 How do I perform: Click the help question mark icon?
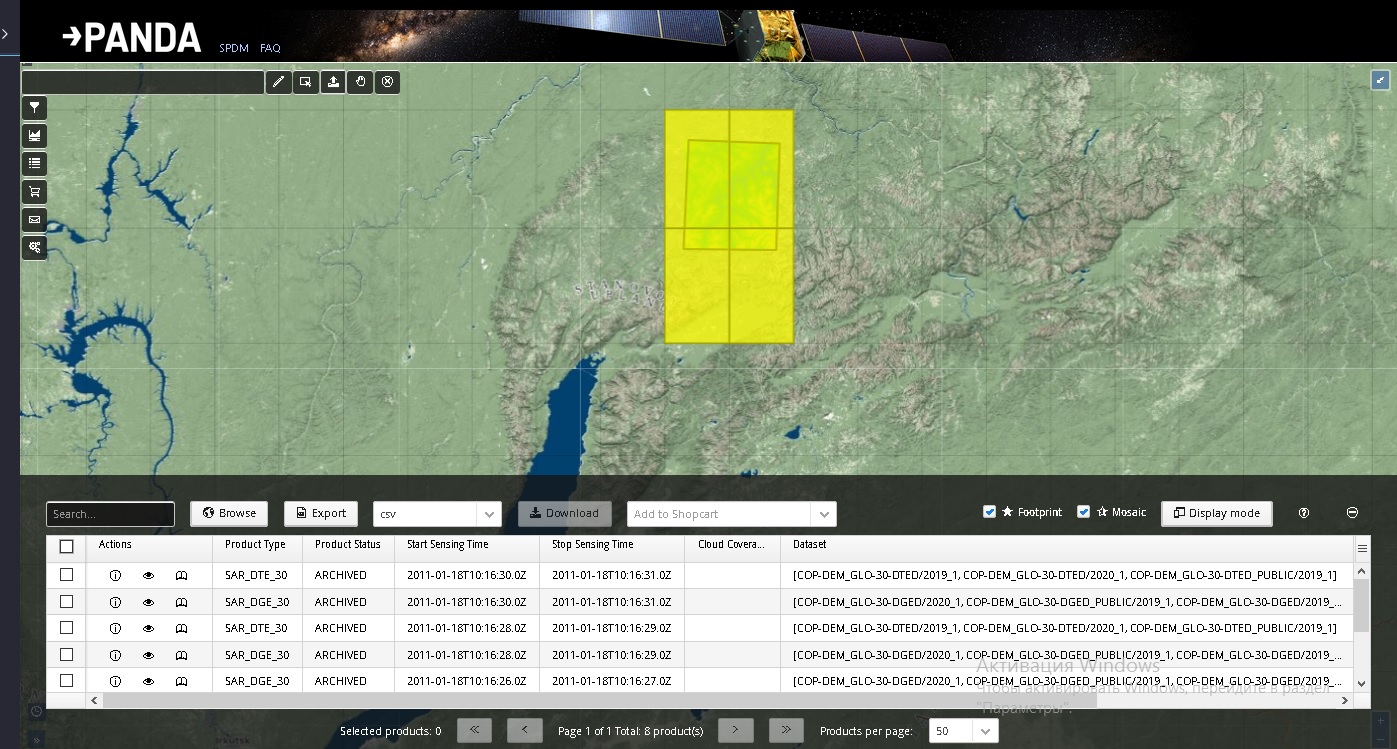pyautogui.click(x=1304, y=513)
